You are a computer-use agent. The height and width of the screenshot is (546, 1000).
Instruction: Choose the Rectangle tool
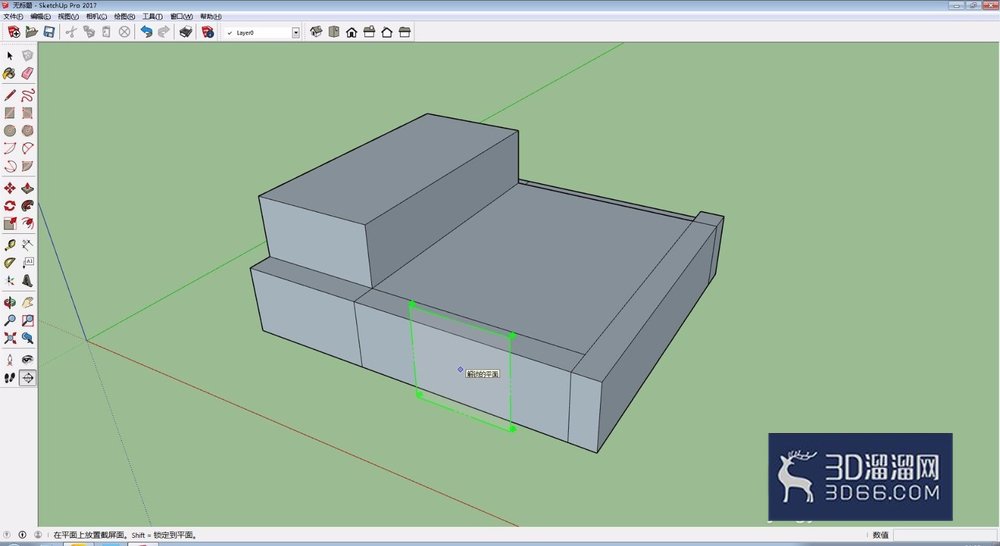coord(10,113)
